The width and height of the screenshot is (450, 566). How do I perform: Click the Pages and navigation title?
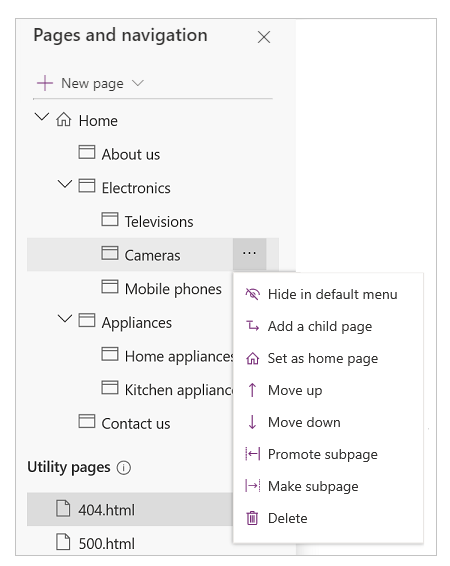[120, 35]
